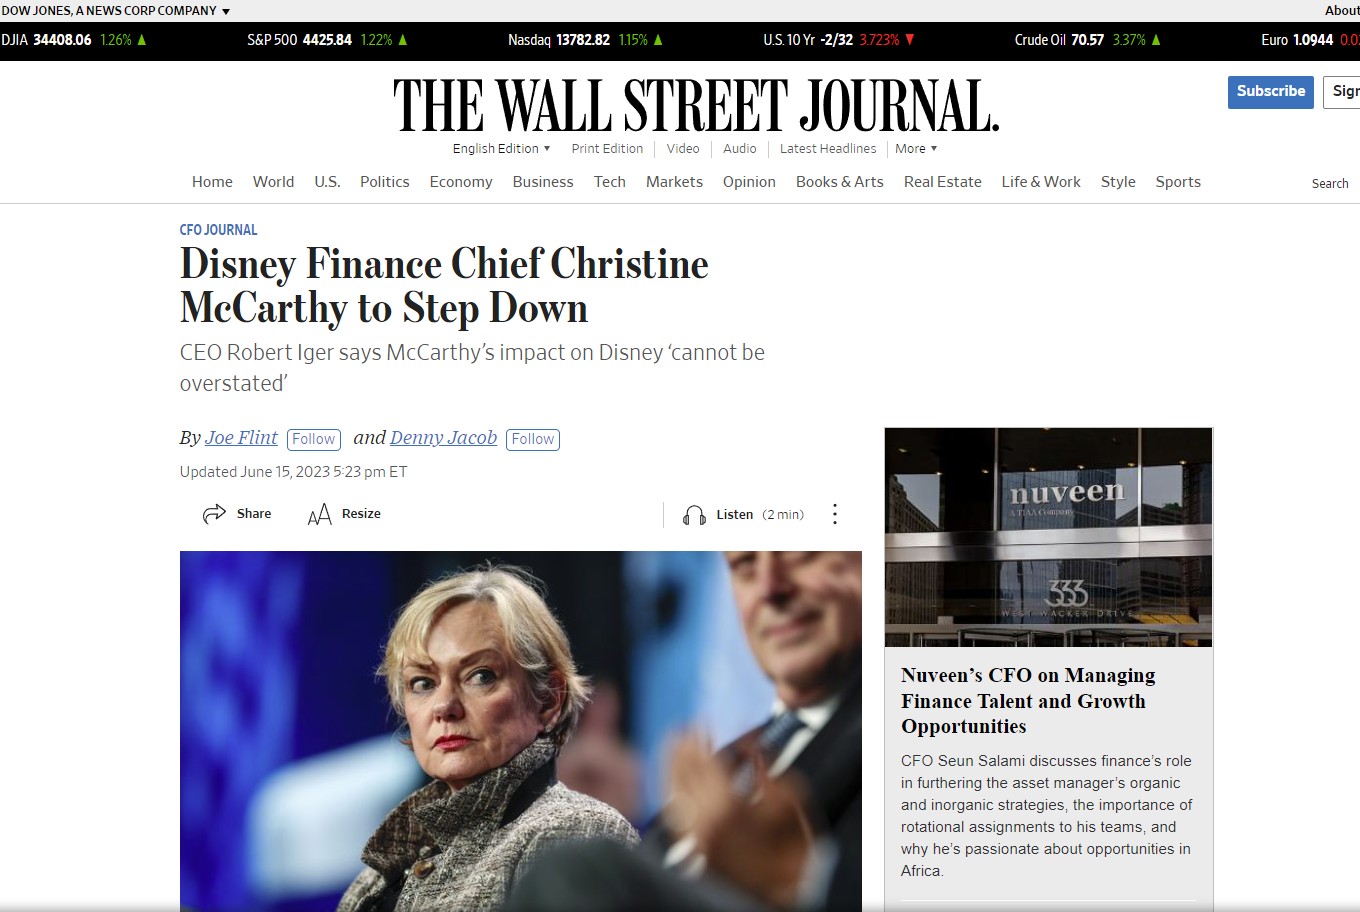The width and height of the screenshot is (1360, 912).
Task: Click the Disney Finance Chief article headline
Action: point(444,286)
